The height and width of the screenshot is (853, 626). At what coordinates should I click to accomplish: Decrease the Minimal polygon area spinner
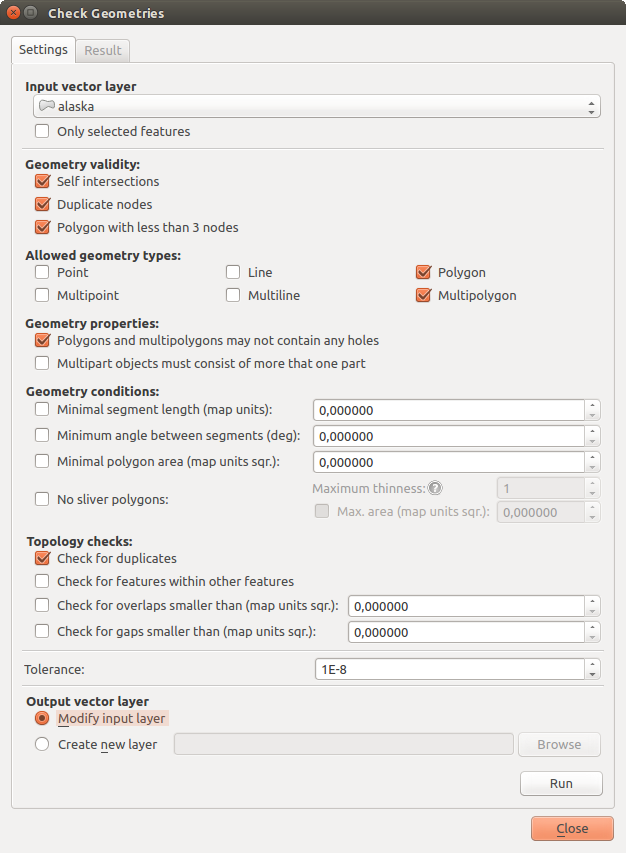point(593,467)
